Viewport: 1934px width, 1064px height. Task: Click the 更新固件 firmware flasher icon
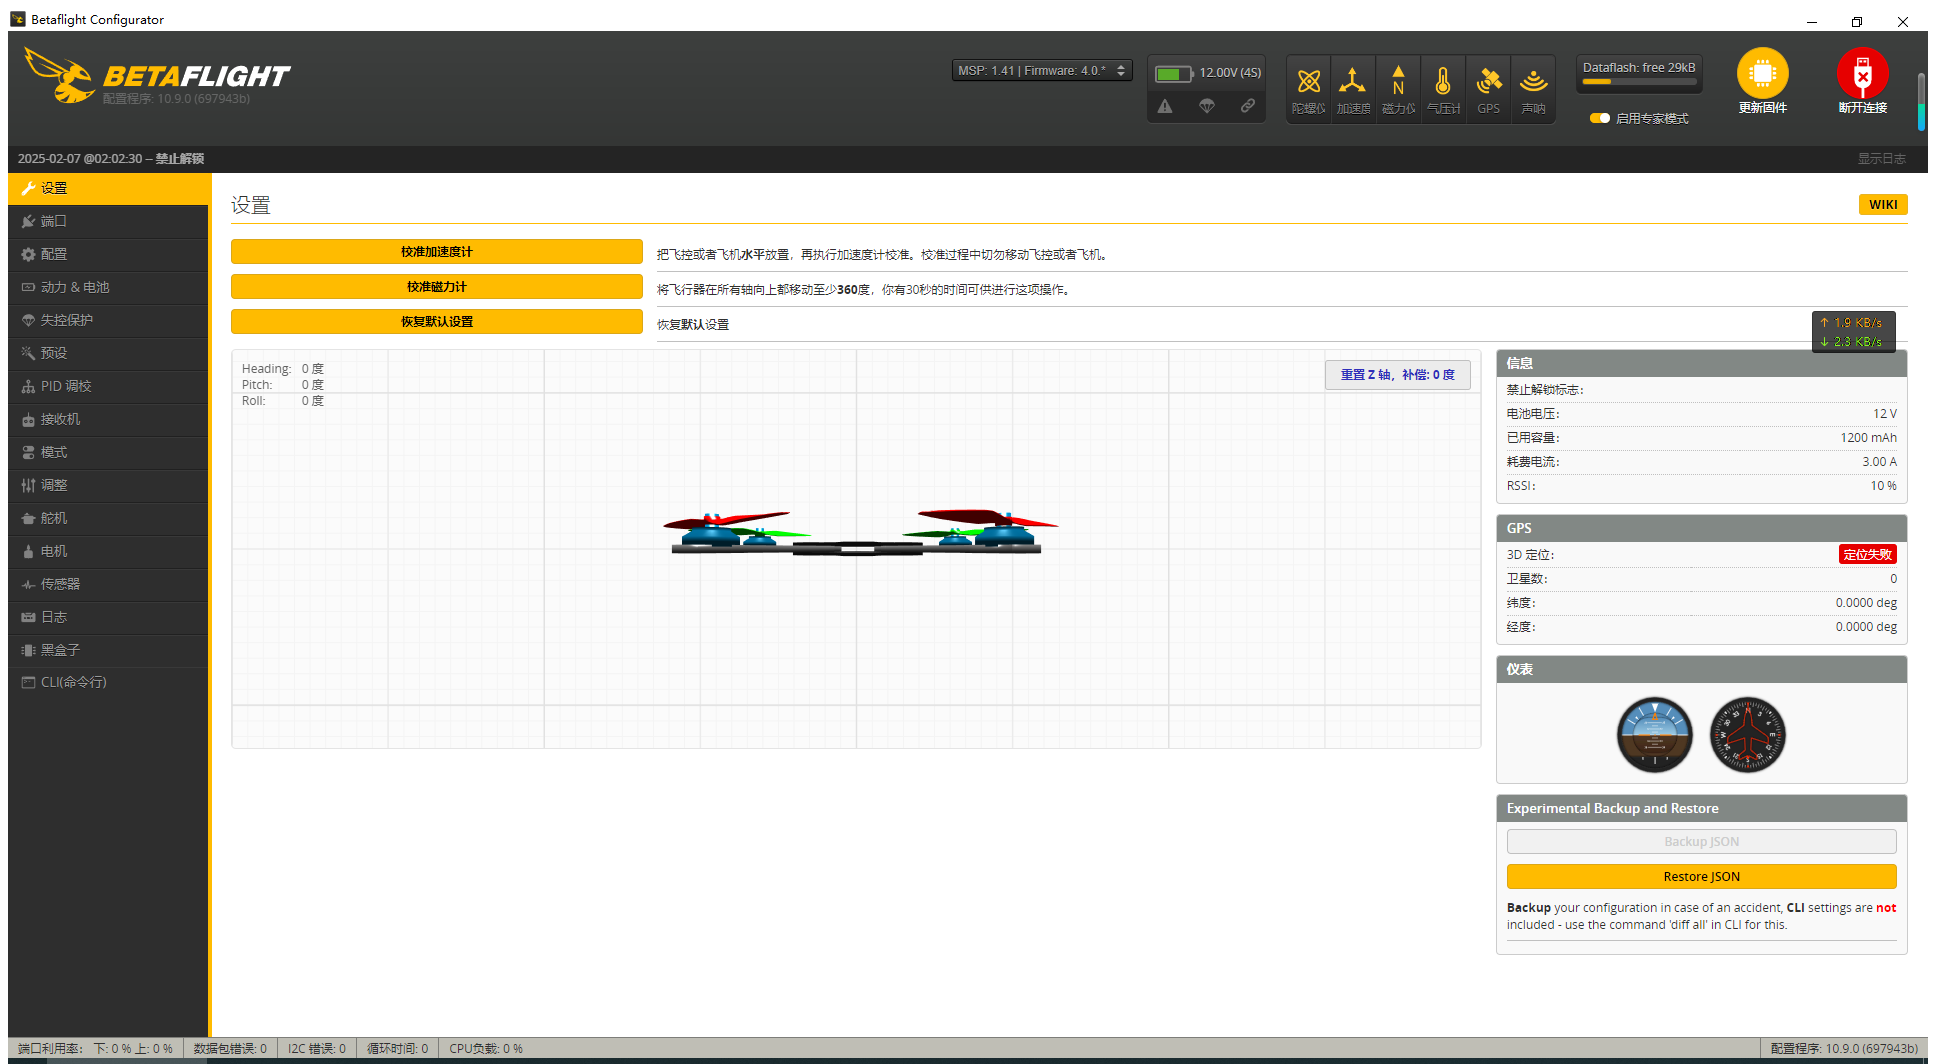(x=1762, y=73)
